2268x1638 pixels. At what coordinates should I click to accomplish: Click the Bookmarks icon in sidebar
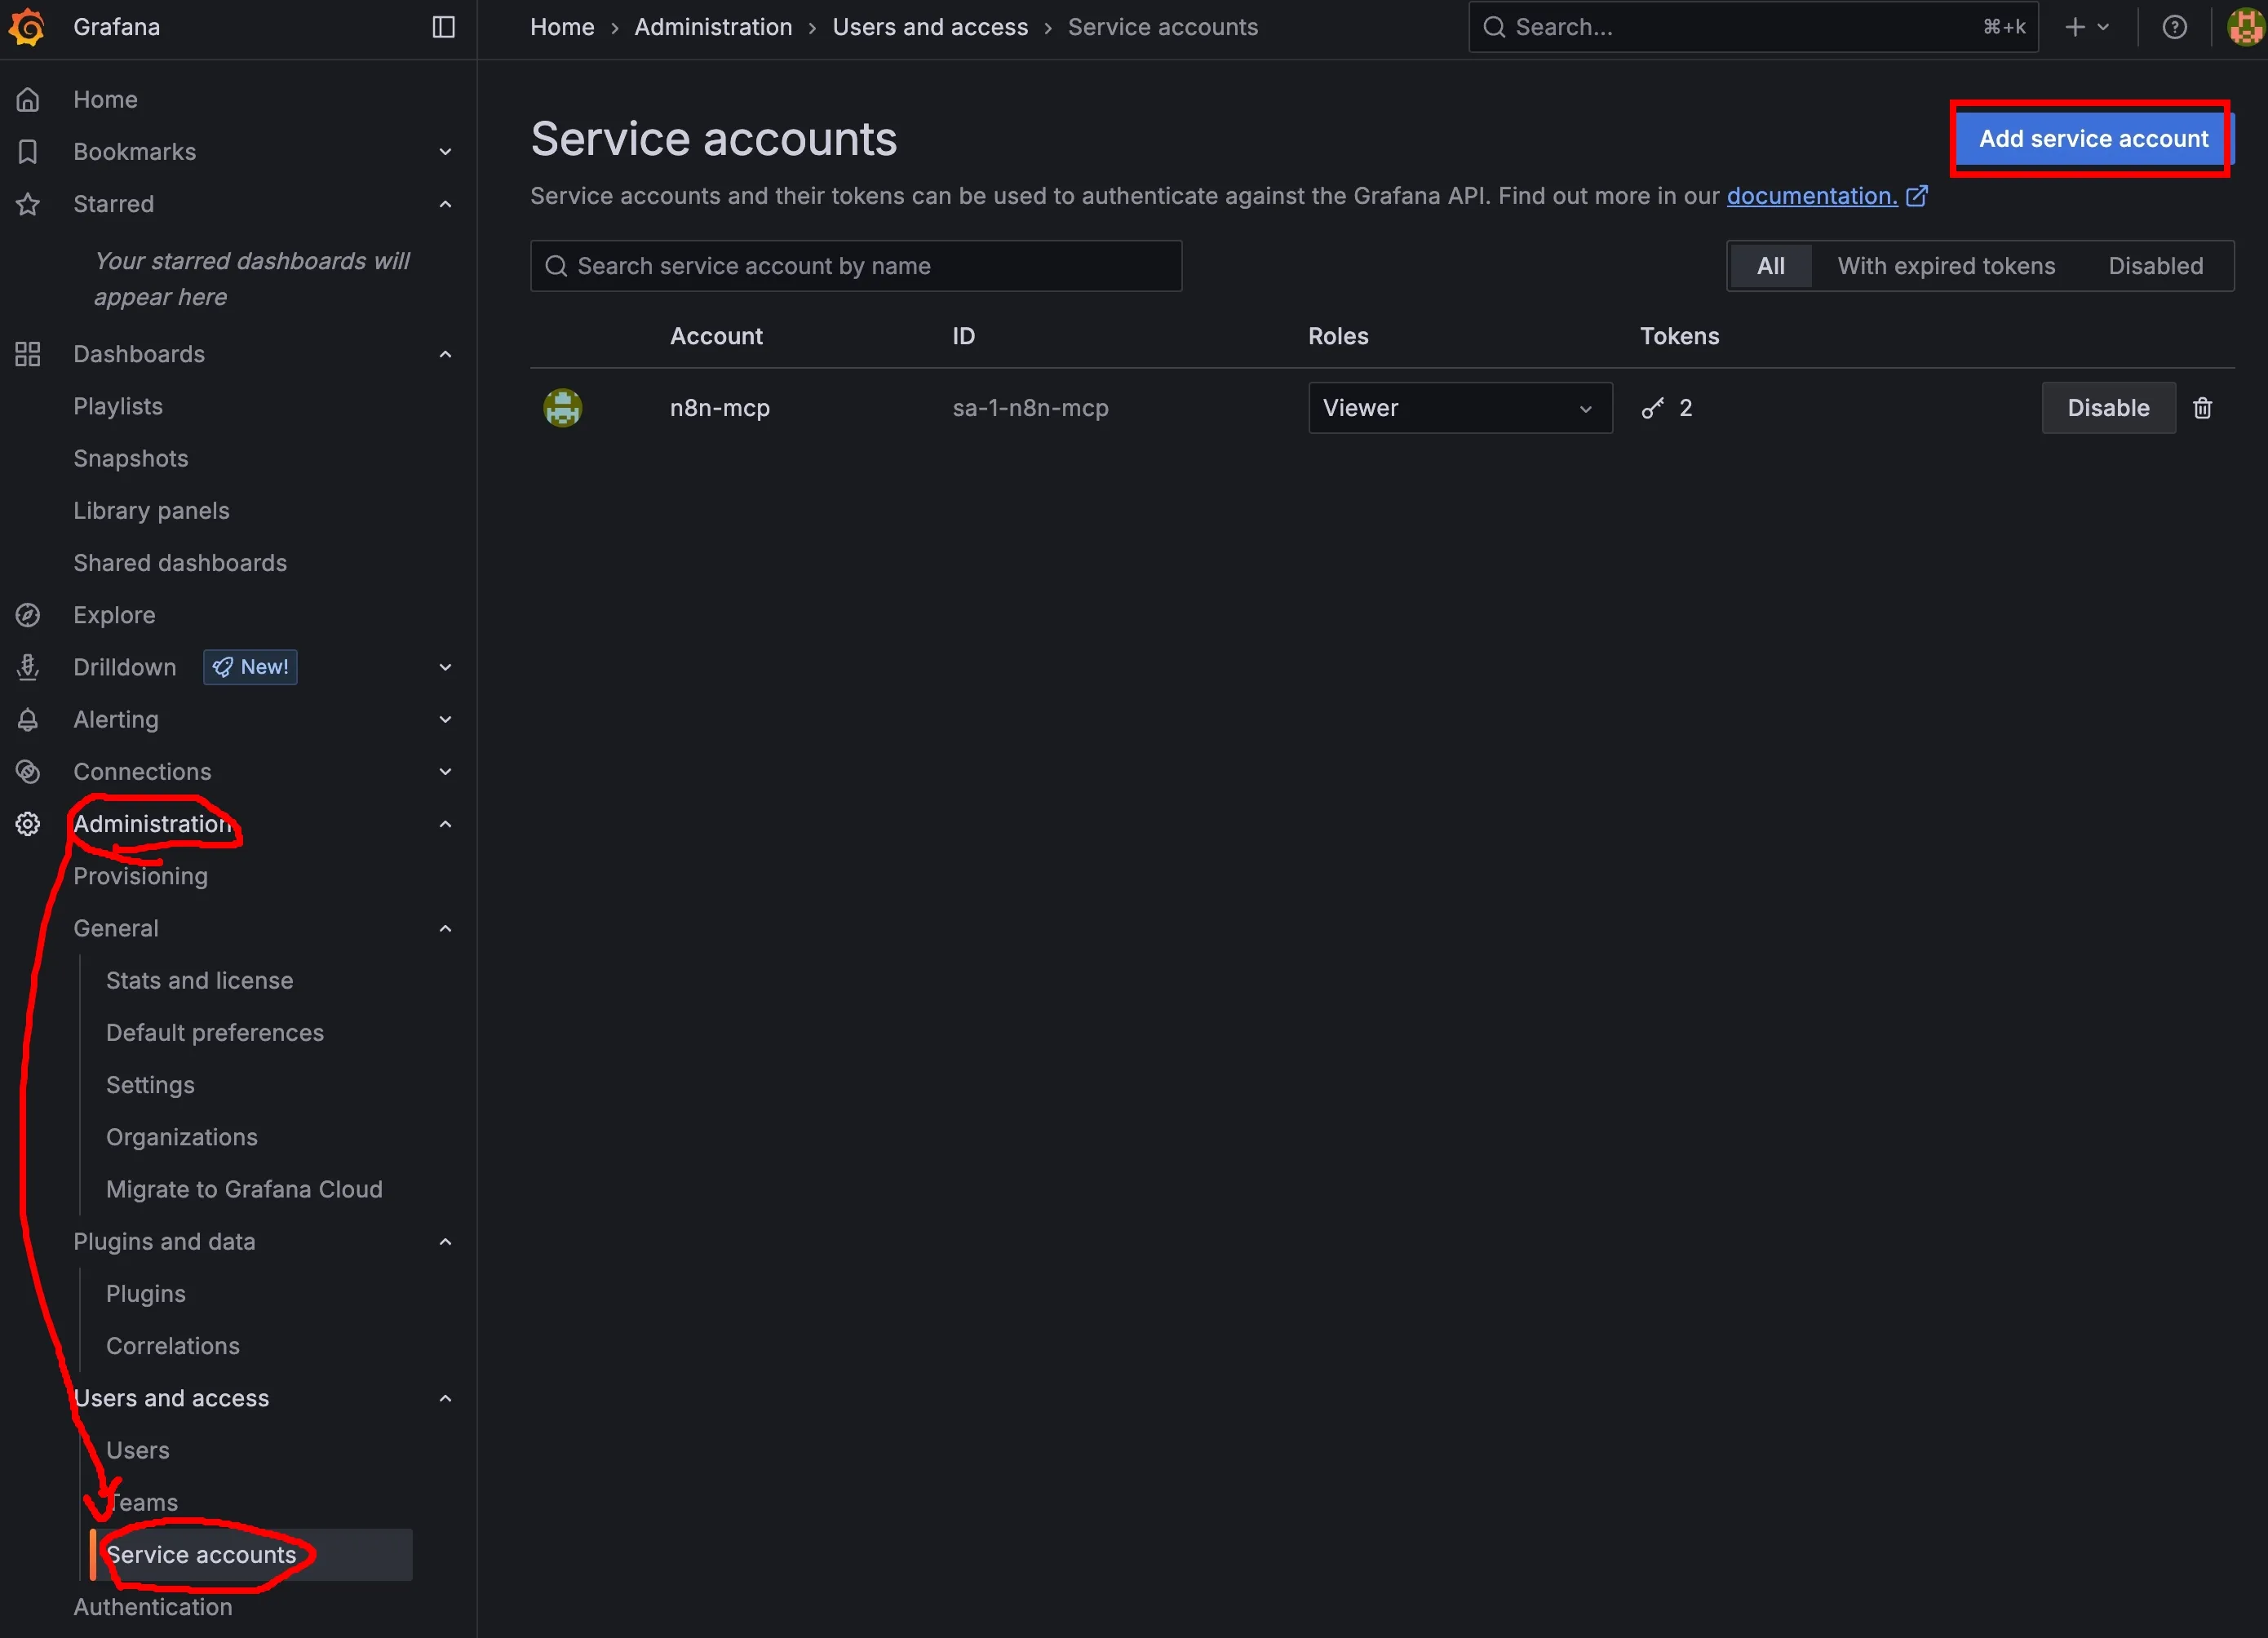[28, 151]
